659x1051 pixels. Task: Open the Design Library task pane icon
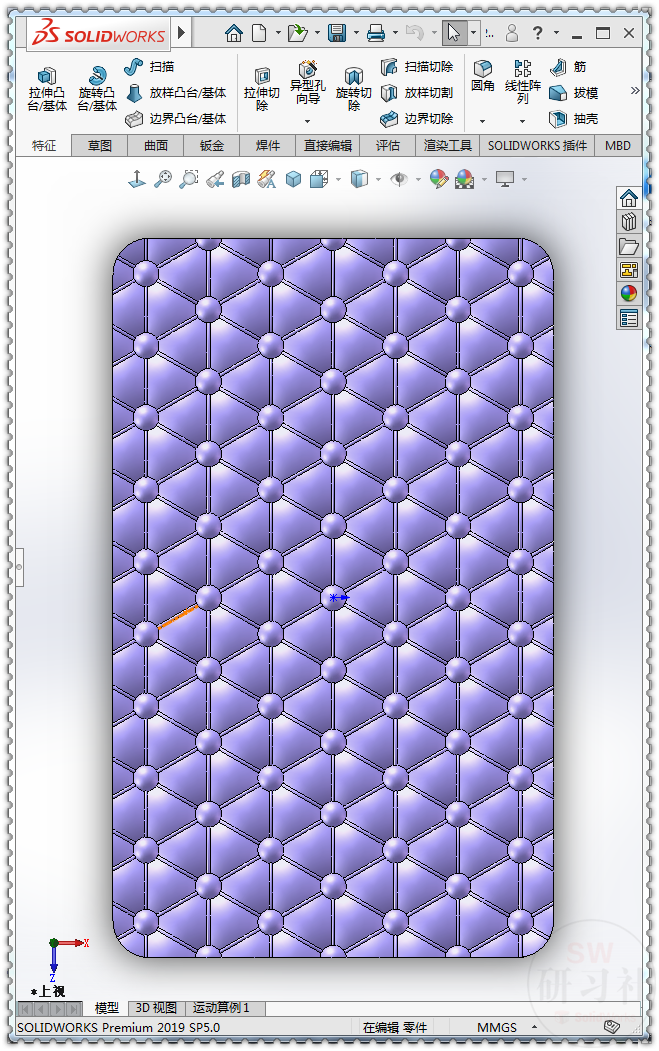tap(629, 222)
